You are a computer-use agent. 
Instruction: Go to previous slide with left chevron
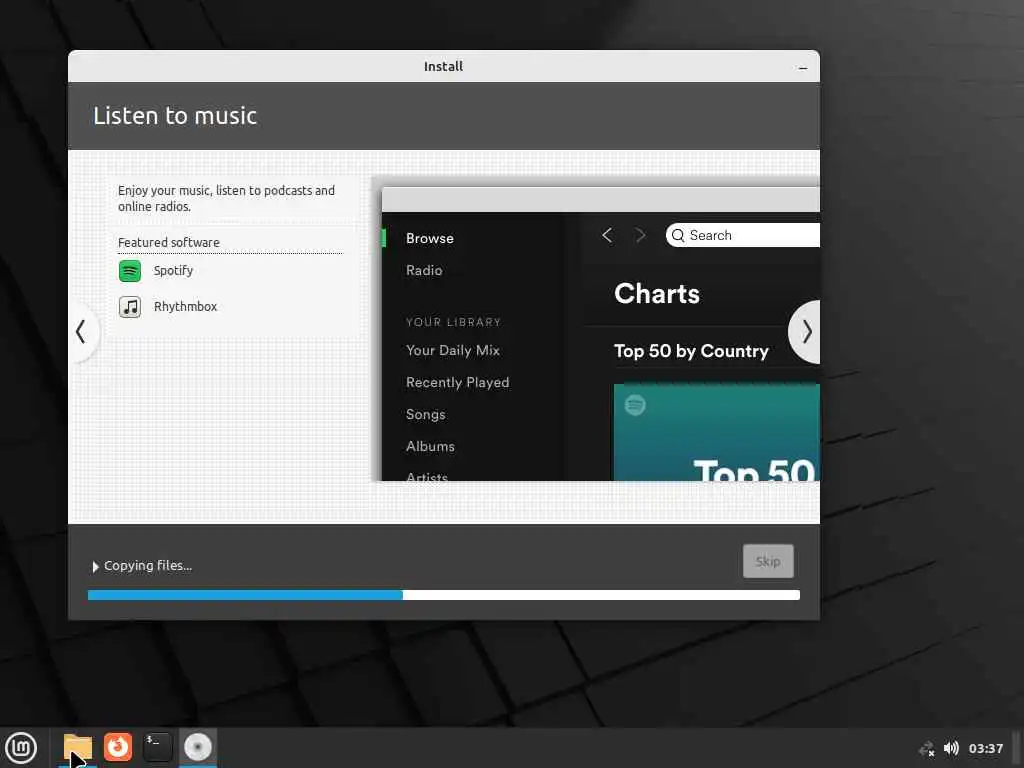pos(81,332)
